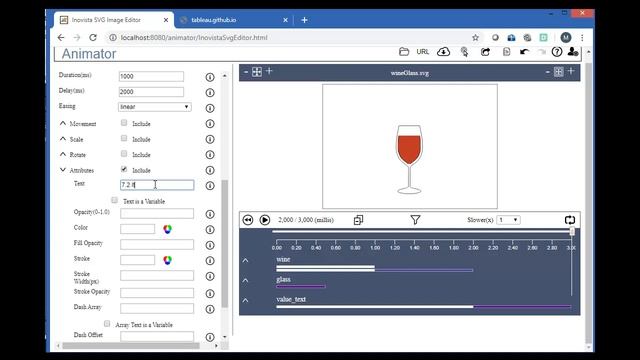Image resolution: width=640 pixels, height=360 pixels.
Task: Click the right-side grid icon in the canvas header
Action: [558, 72]
